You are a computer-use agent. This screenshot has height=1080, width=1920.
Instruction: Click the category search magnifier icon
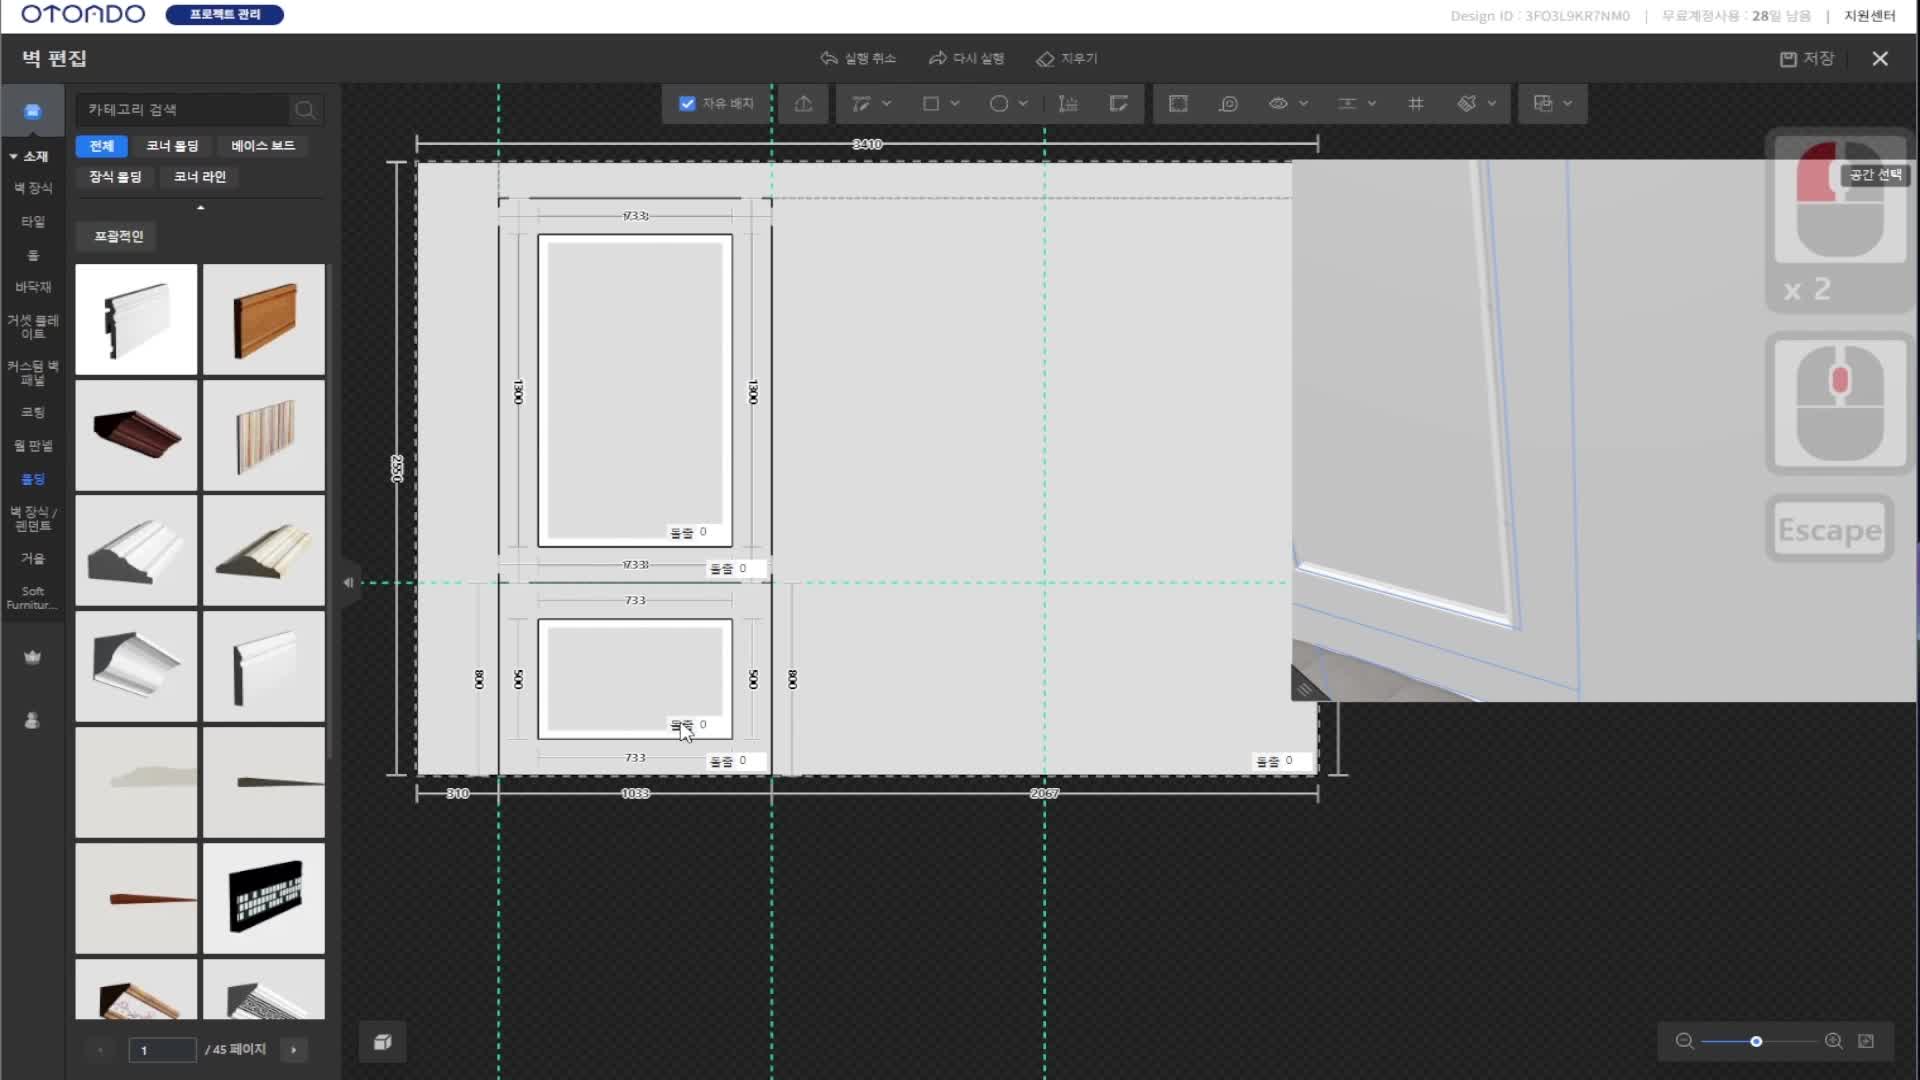305,110
